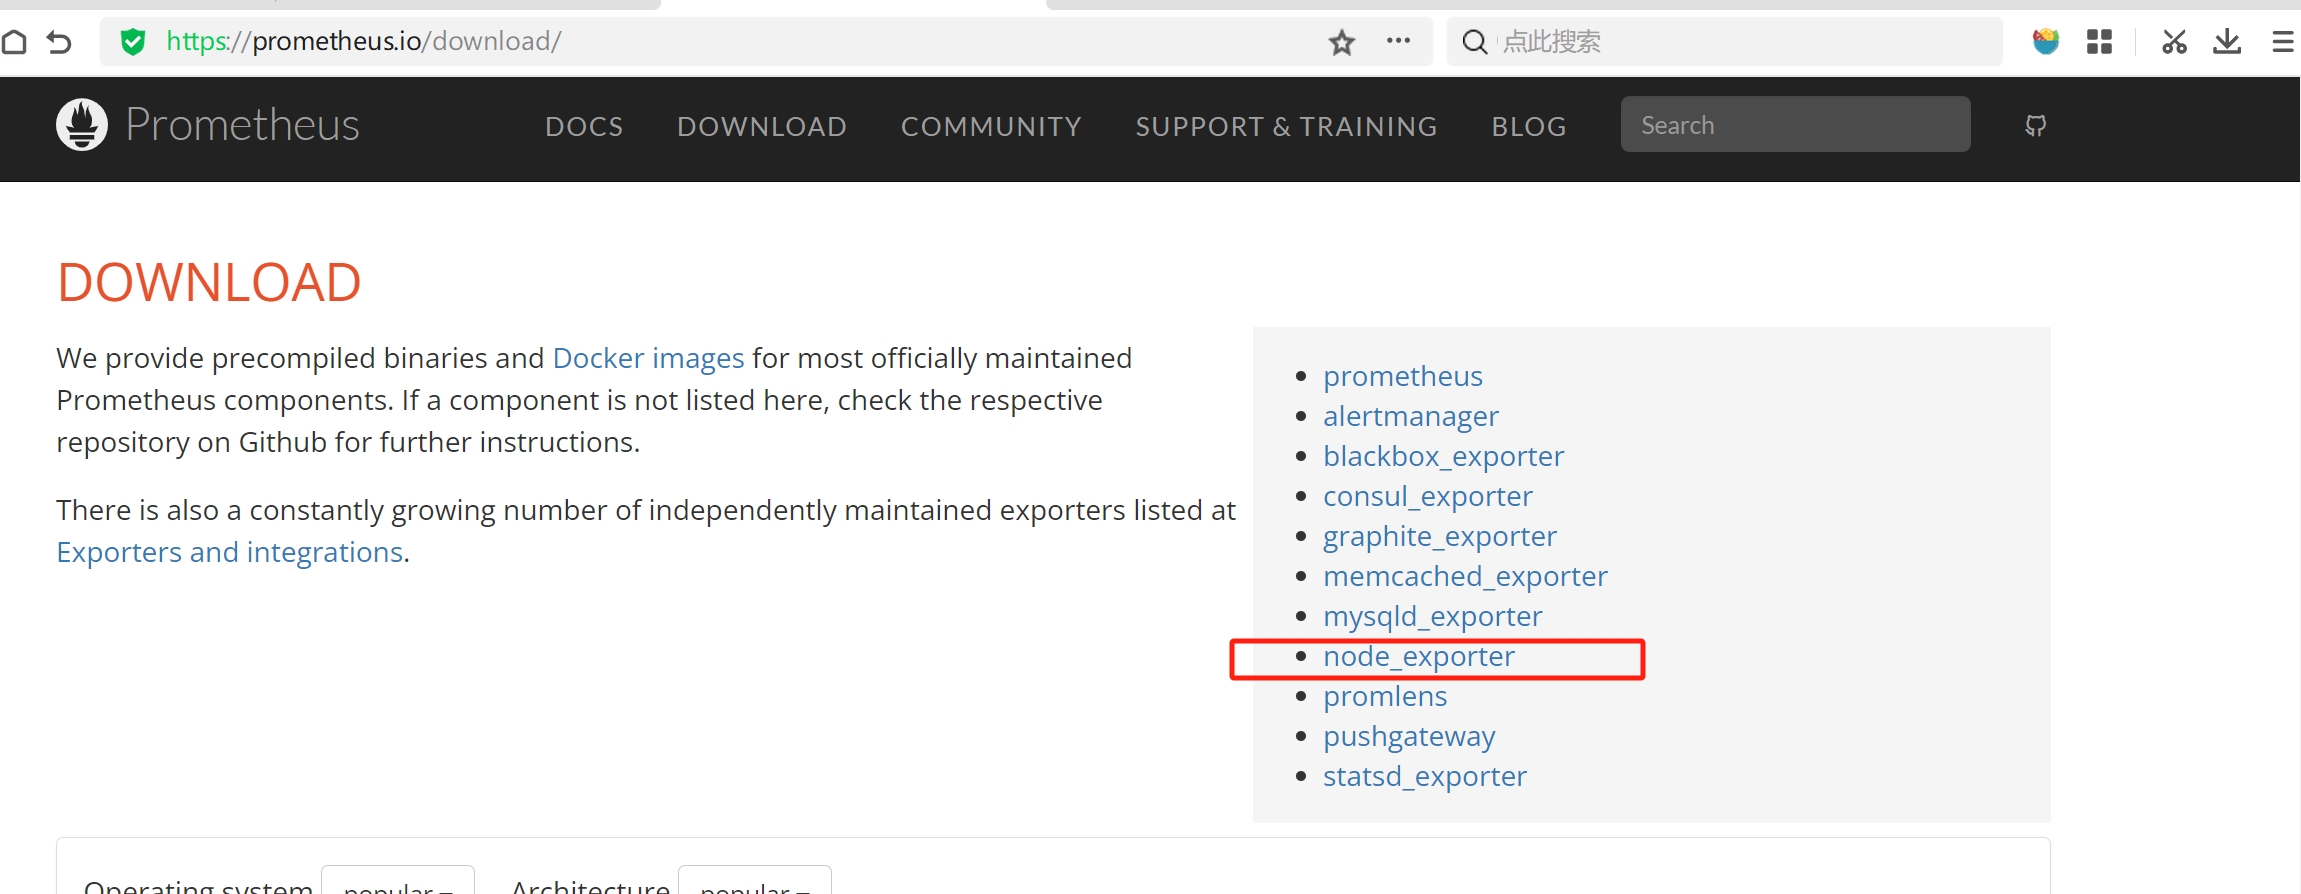
Task: Jump to mysqld_exporter link
Action: [x=1432, y=616]
